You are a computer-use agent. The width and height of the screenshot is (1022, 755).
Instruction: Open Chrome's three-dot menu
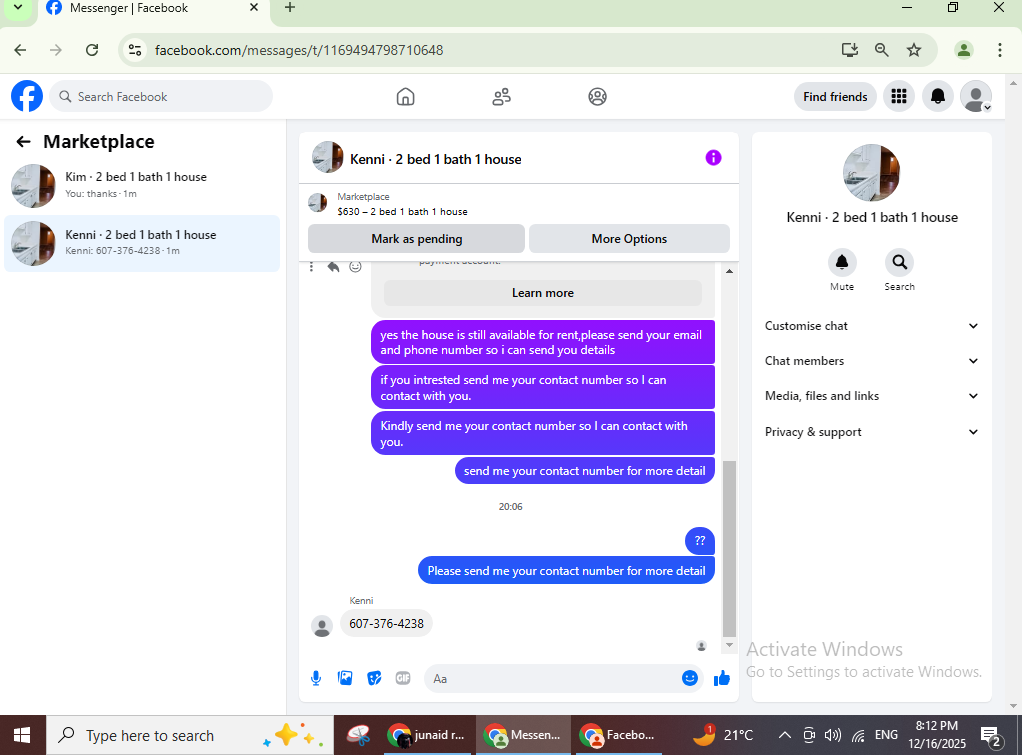tap(999, 50)
